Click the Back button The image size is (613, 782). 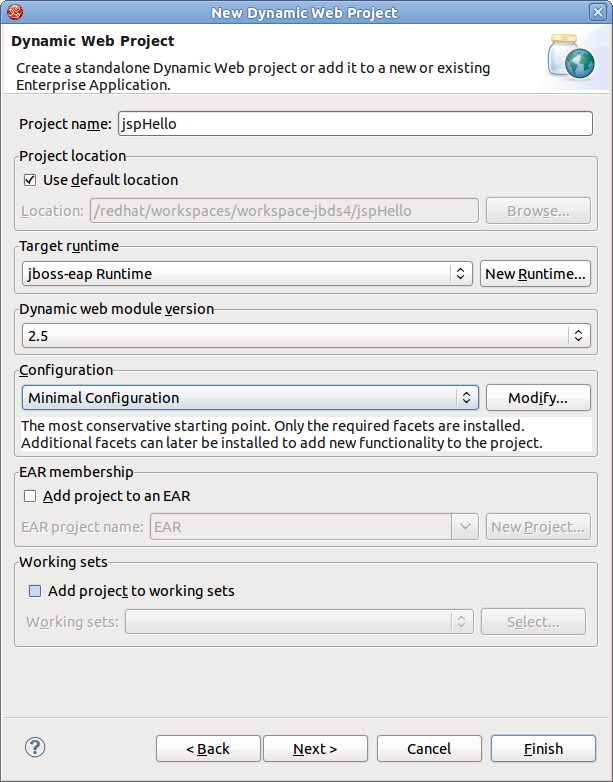coord(208,749)
